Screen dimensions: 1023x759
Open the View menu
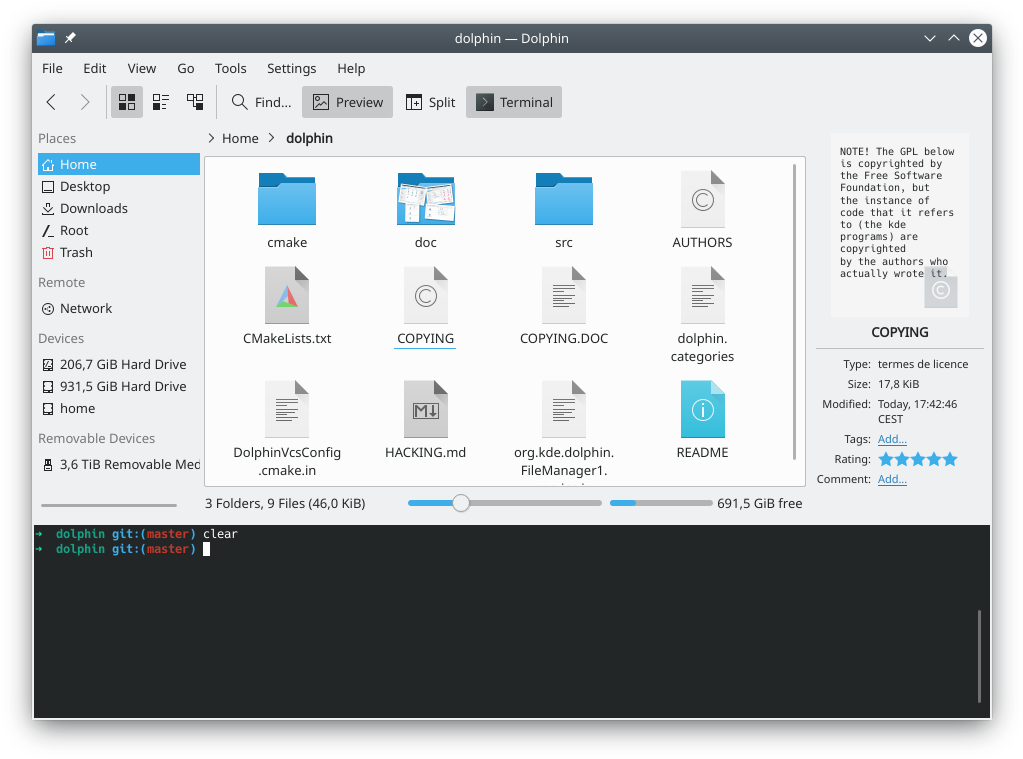click(142, 69)
